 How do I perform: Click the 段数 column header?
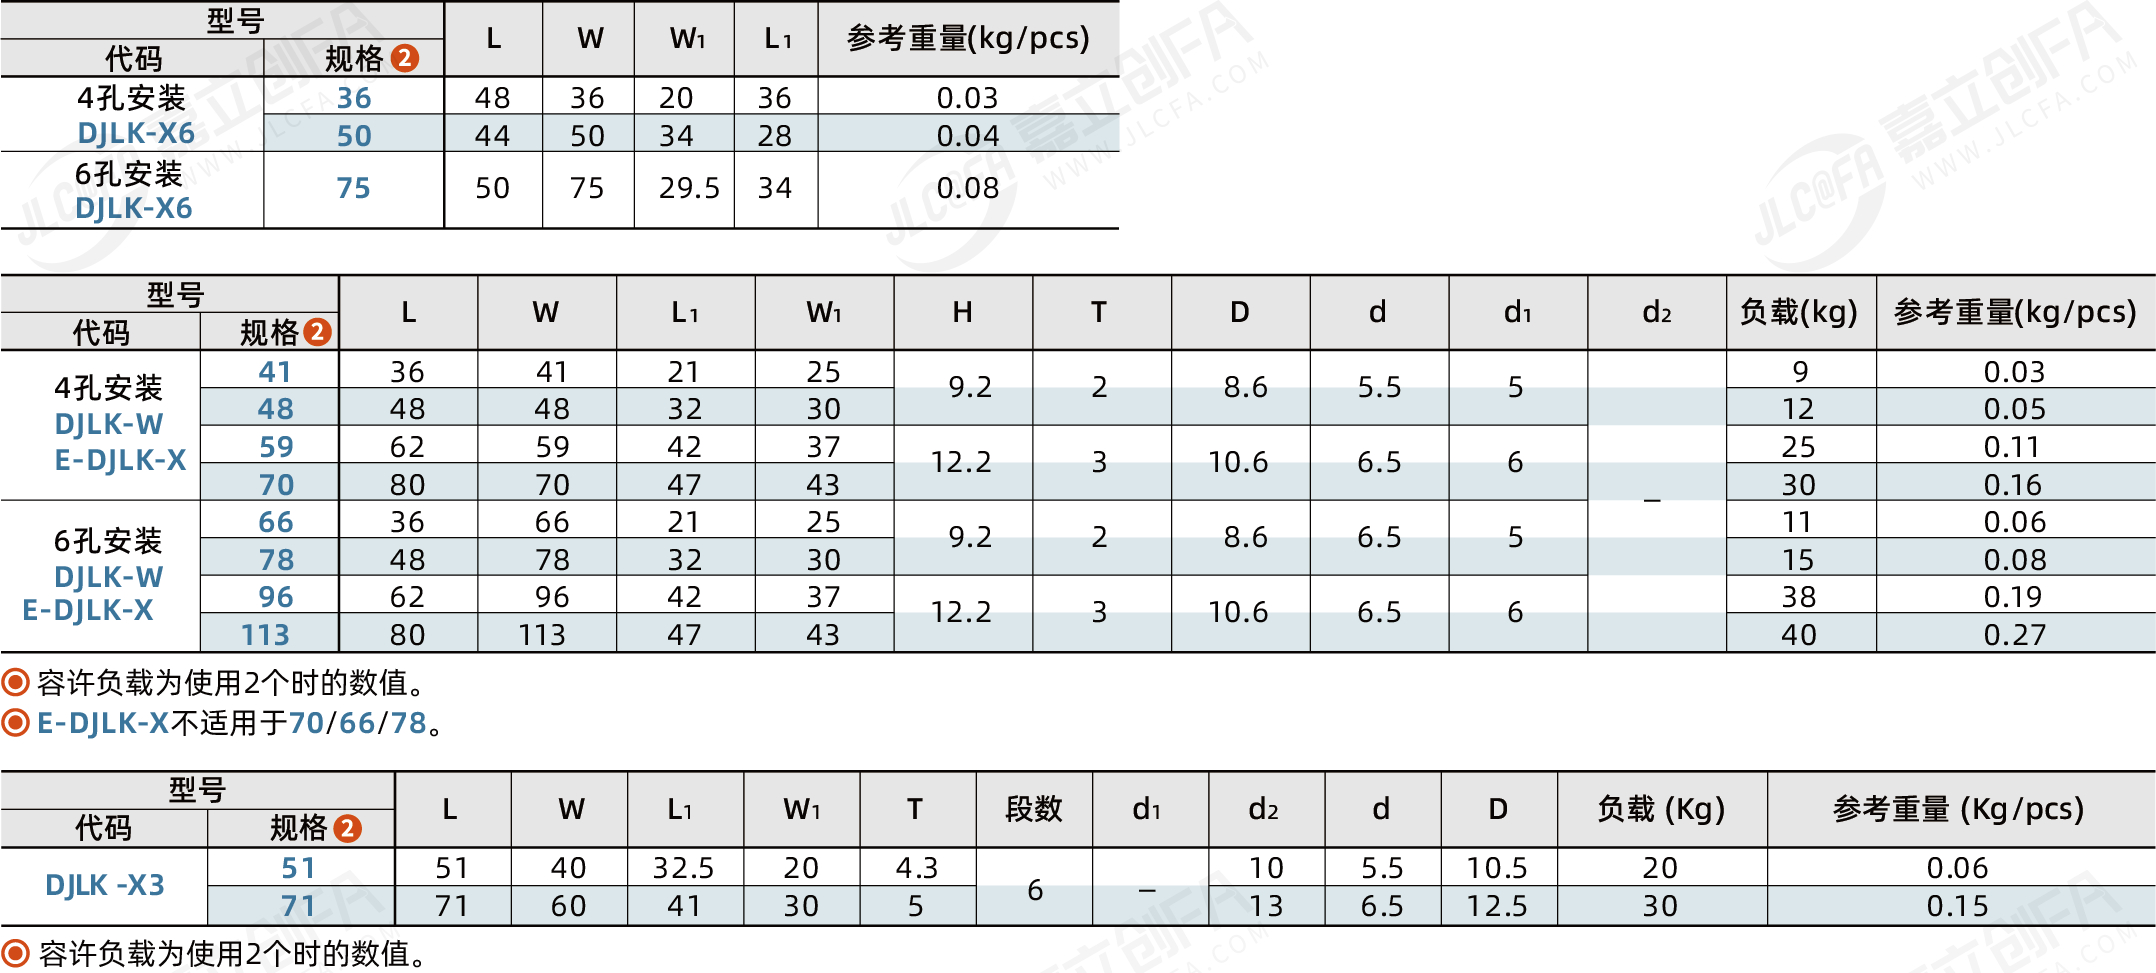(1034, 809)
